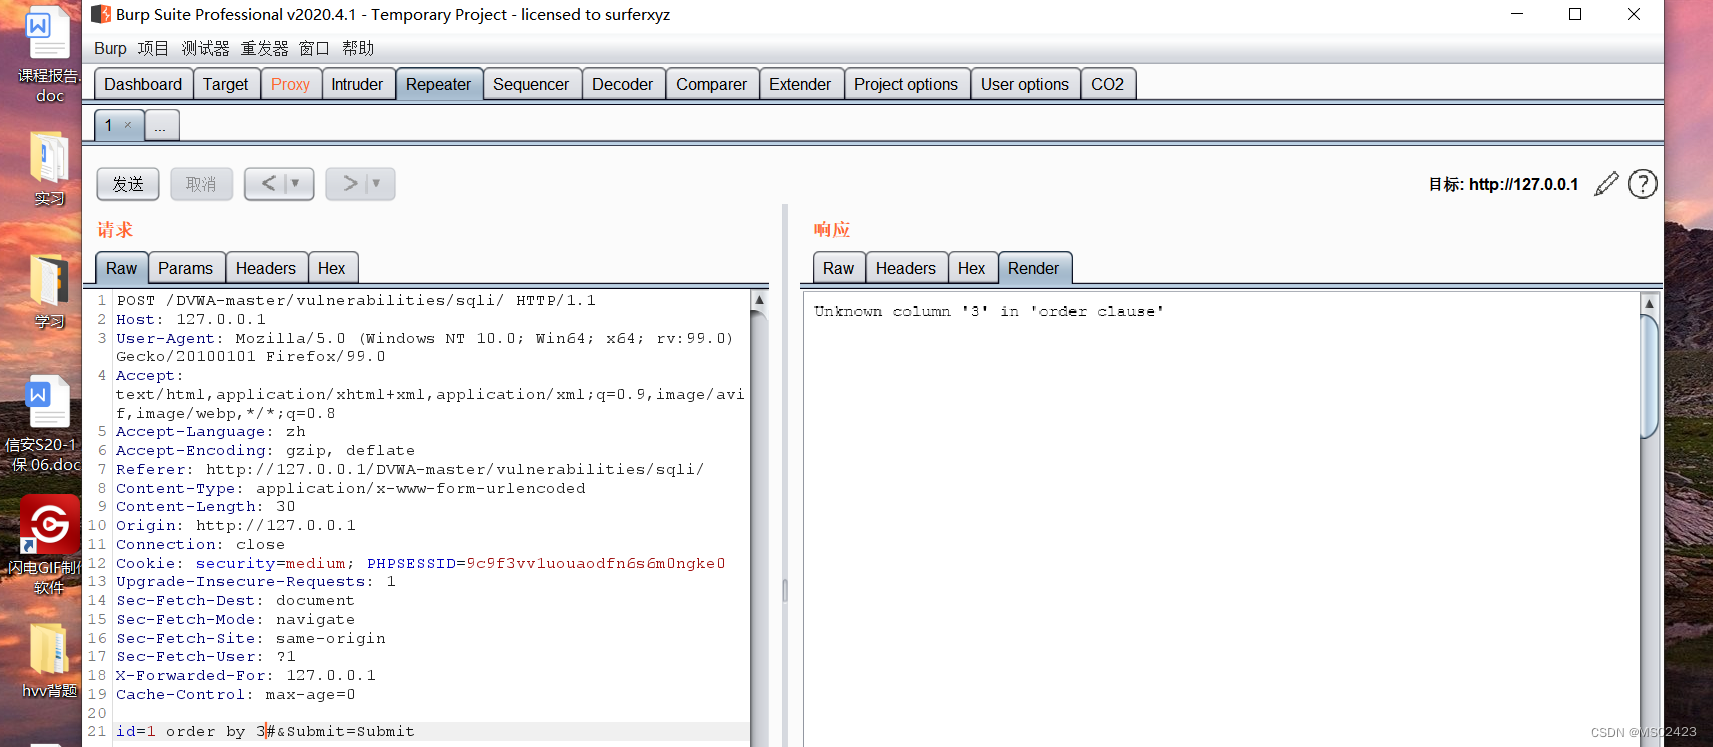Switch to the Decoder tab

click(x=622, y=84)
